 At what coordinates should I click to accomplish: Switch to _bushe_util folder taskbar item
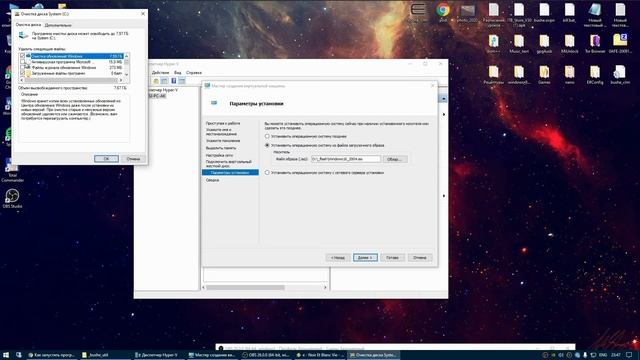coord(105,355)
